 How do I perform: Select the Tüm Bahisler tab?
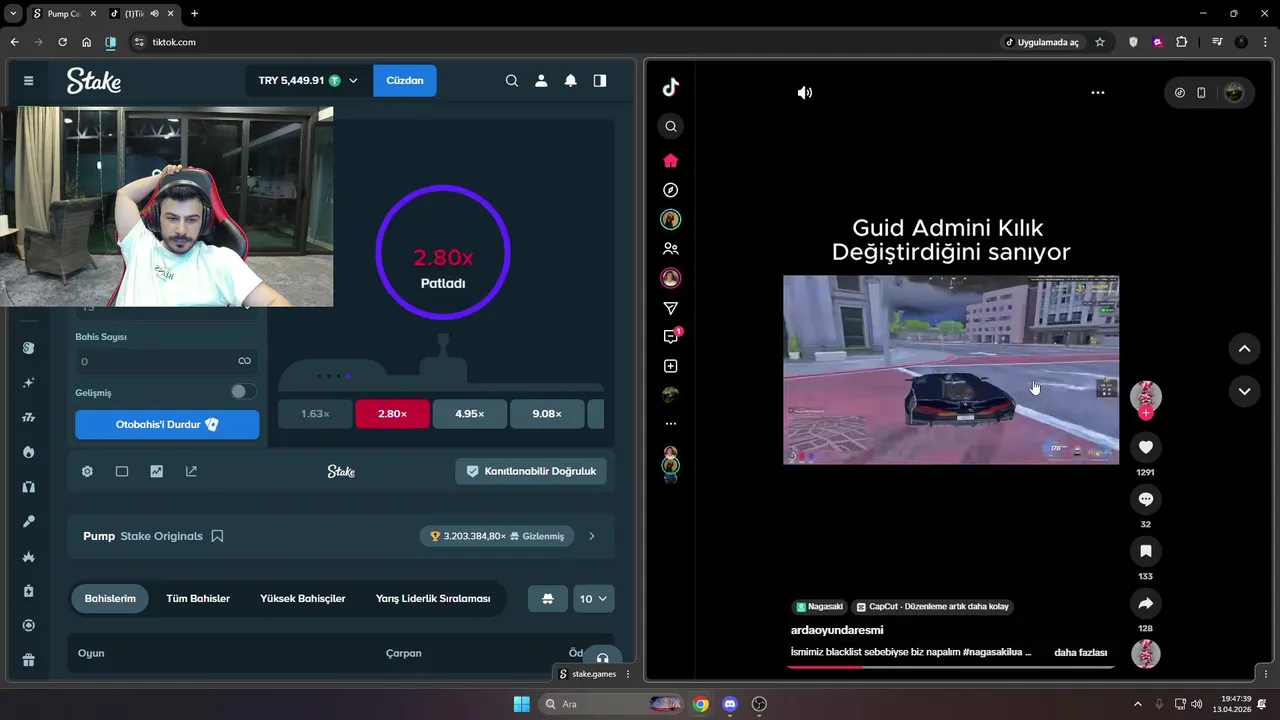pyautogui.click(x=198, y=599)
